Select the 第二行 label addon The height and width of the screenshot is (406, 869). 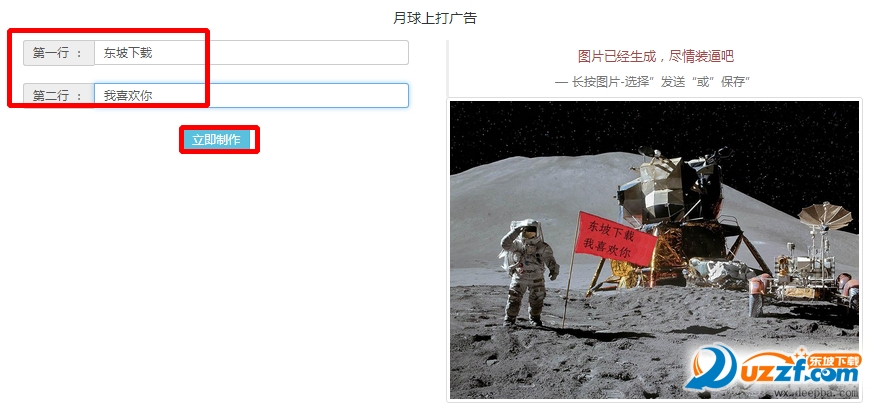pos(59,95)
